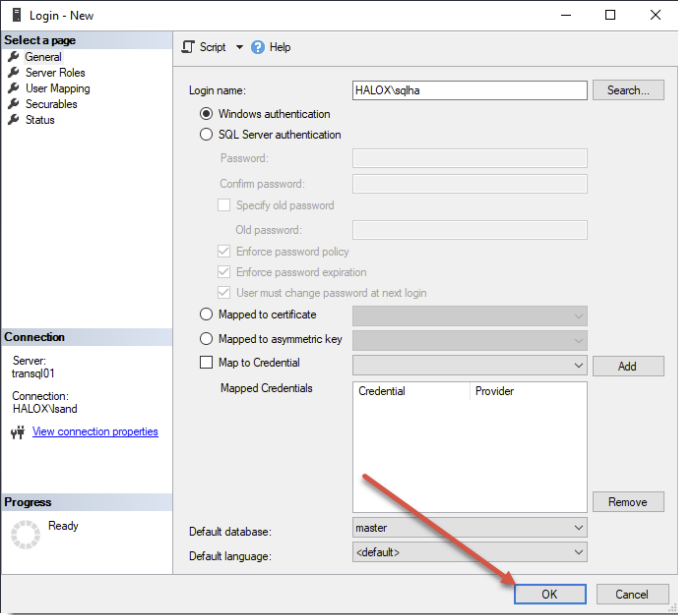Click the Confirm password field

[x=470, y=184]
